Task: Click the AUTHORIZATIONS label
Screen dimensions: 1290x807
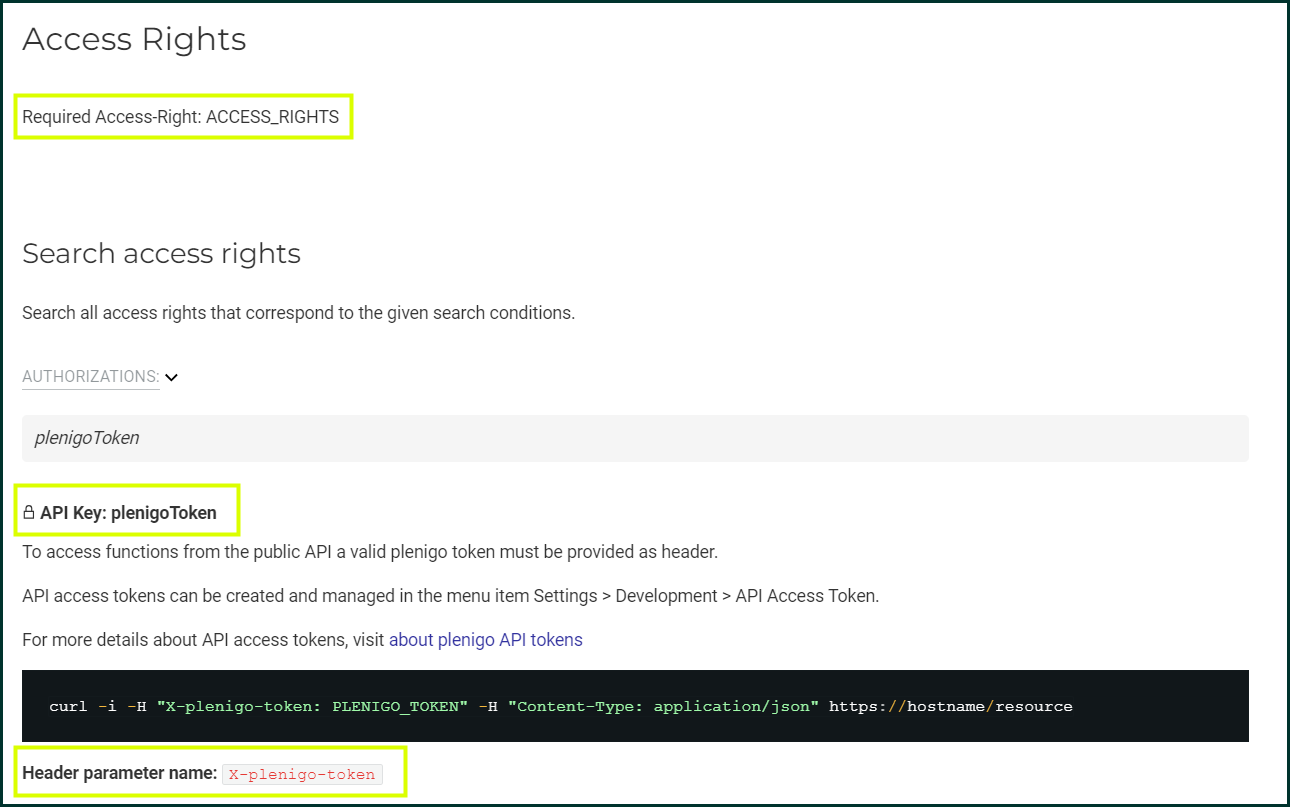Action: coord(91,377)
